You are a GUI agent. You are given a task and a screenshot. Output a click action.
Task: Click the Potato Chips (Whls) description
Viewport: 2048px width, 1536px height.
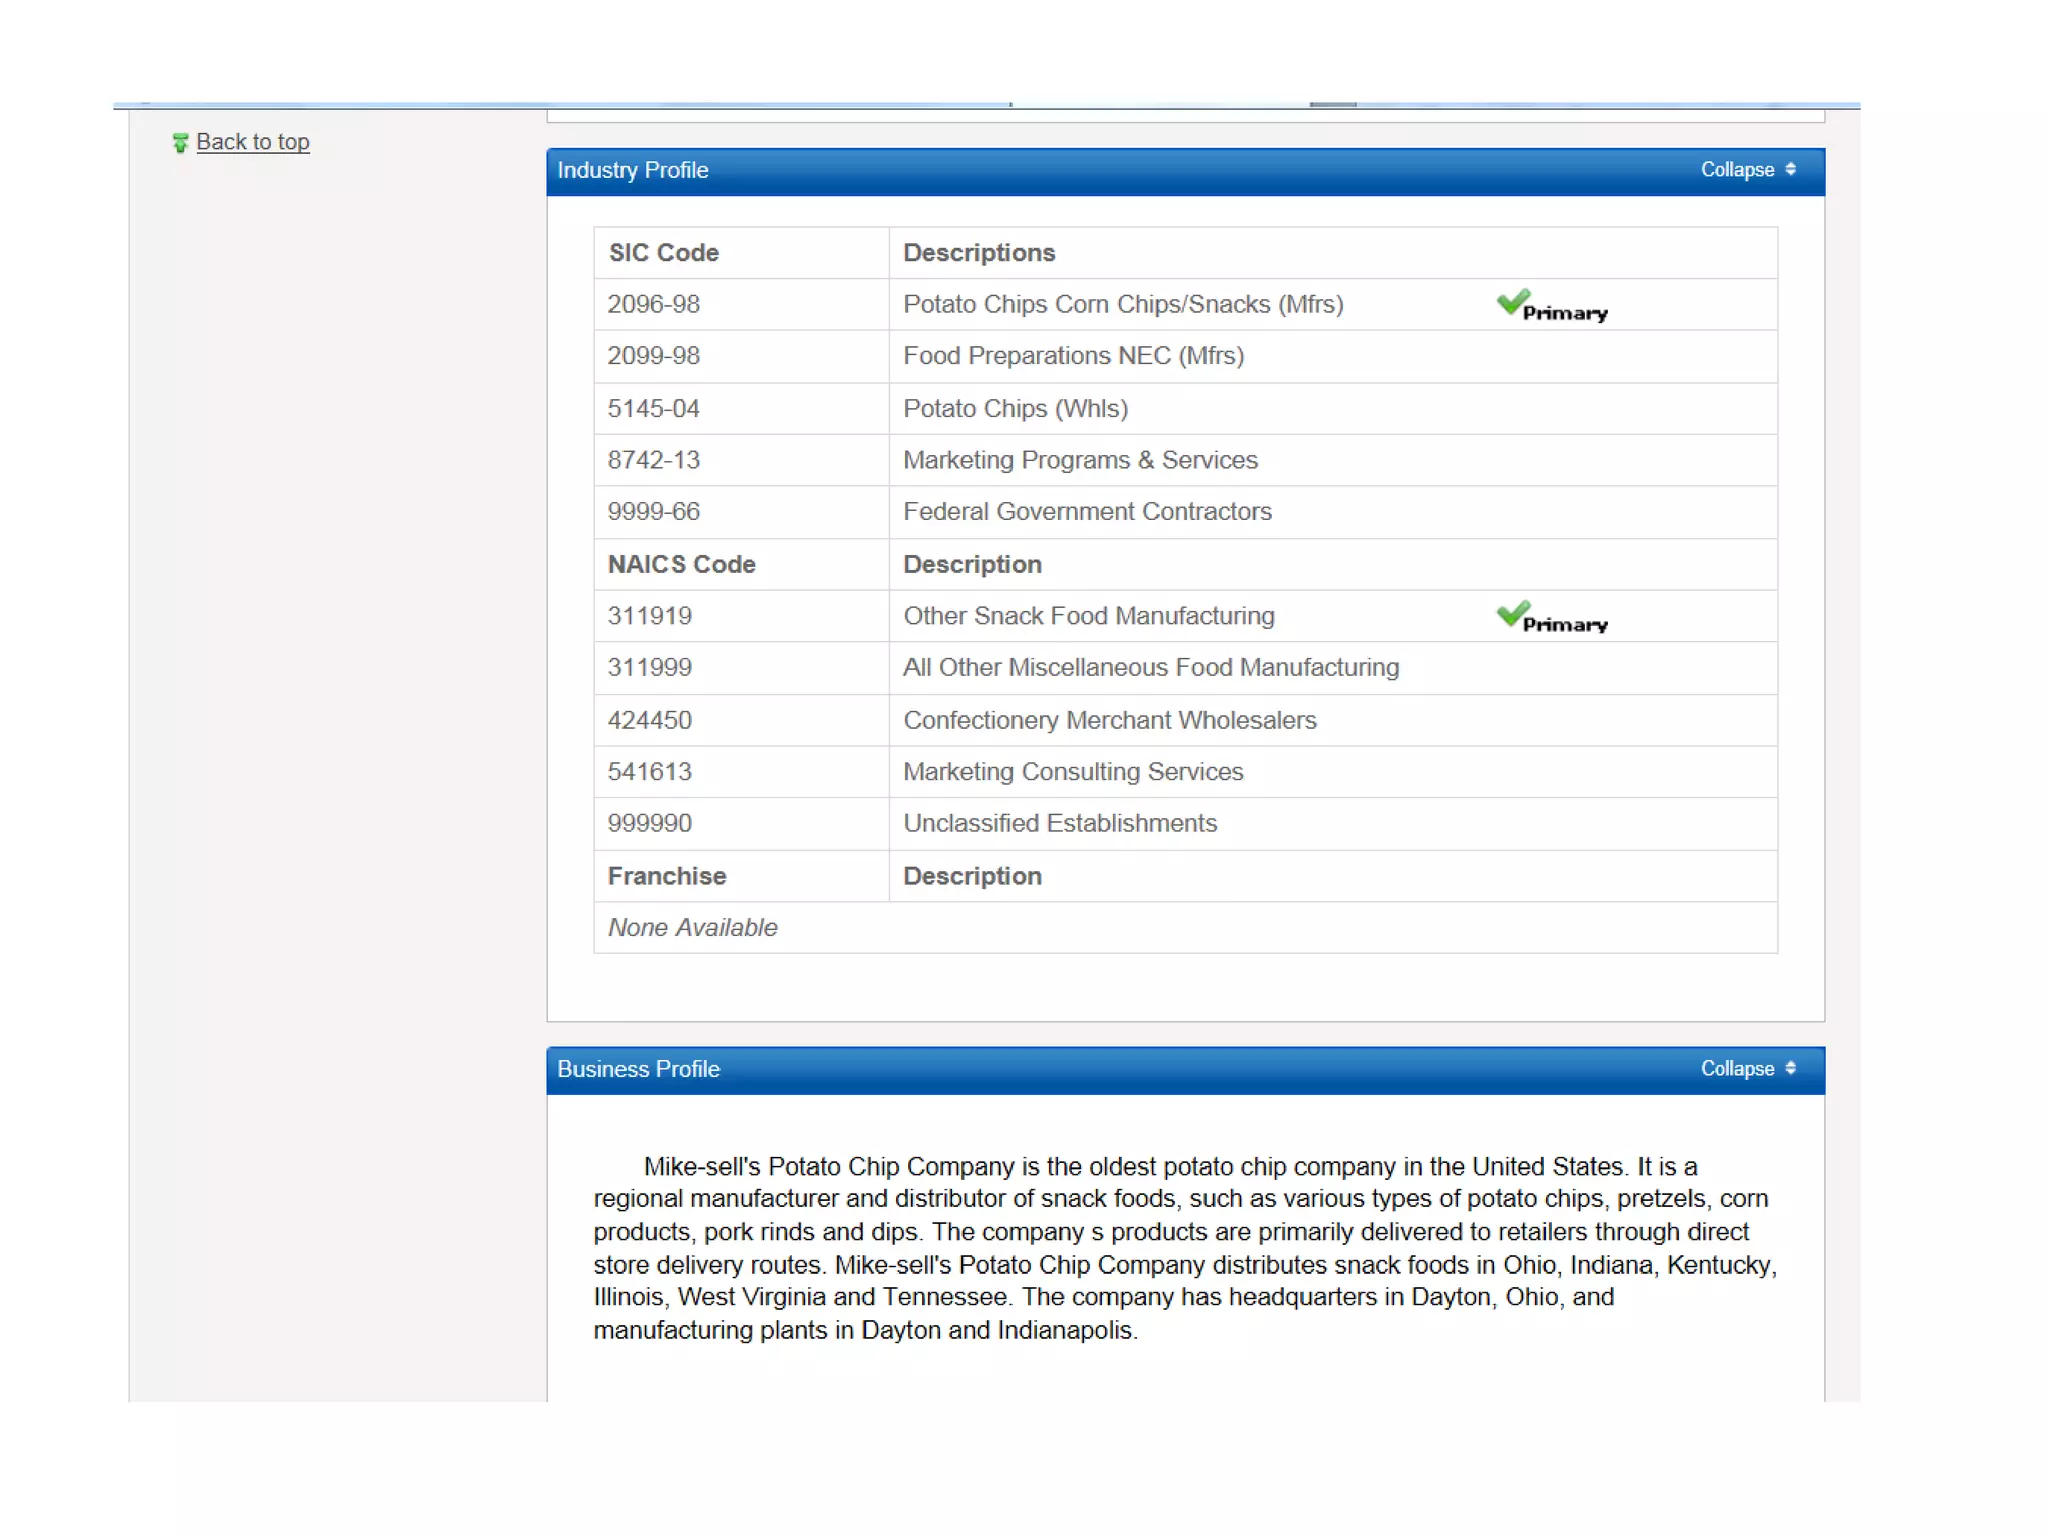[x=1015, y=409]
